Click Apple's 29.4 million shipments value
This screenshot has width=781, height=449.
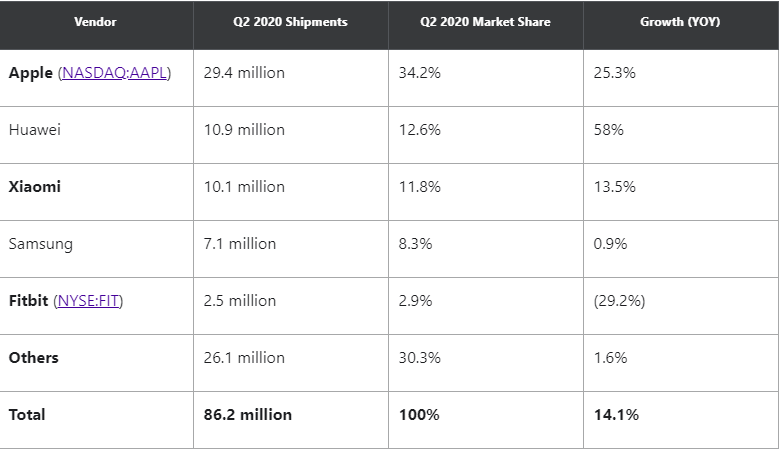[x=243, y=73]
